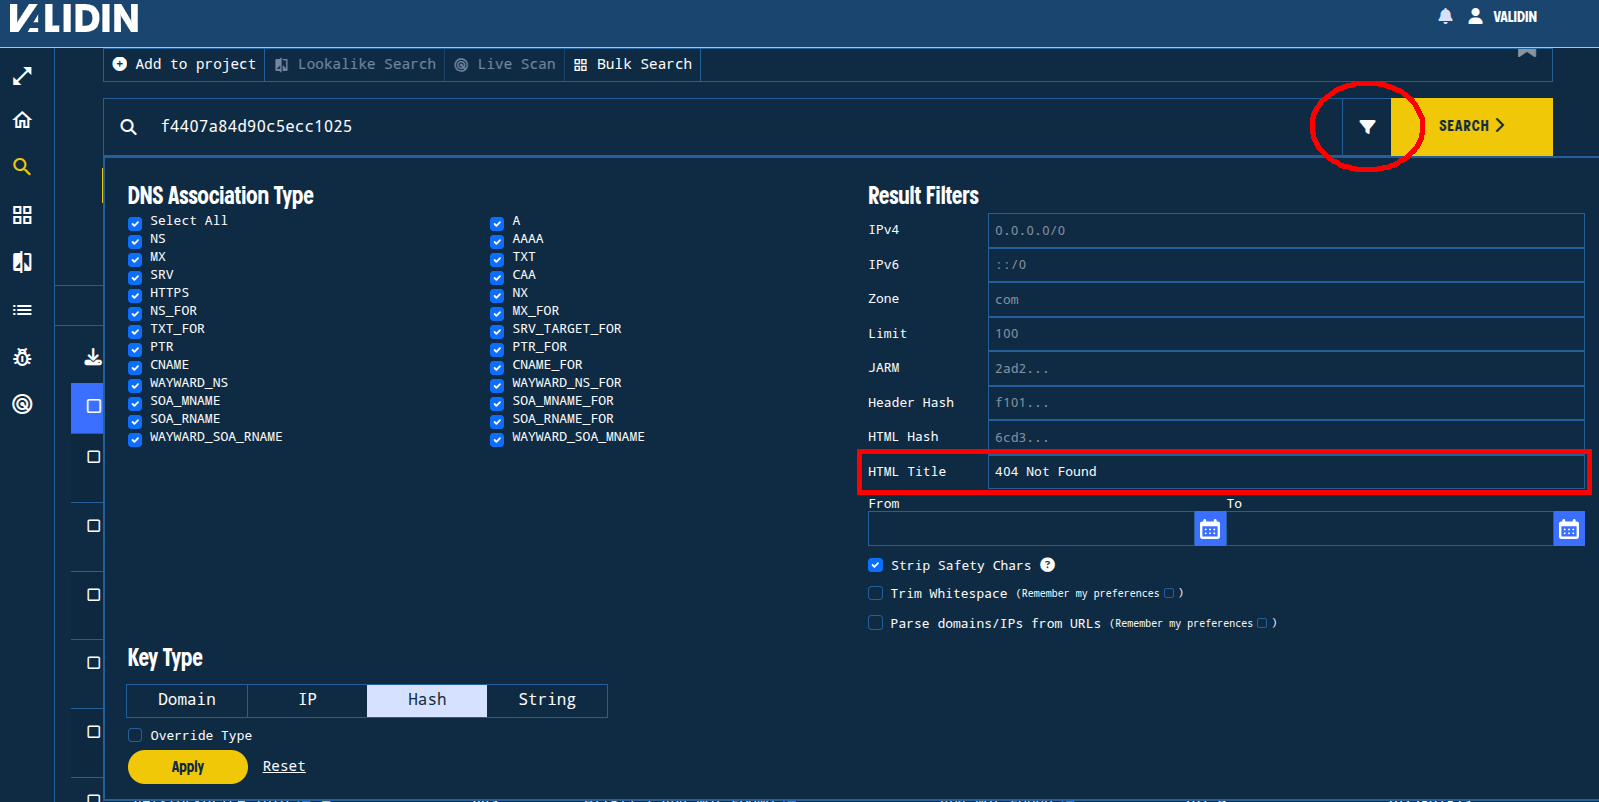Click the IPv4 filter field
Viewport: 1599px width, 802px height.
tap(1286, 230)
